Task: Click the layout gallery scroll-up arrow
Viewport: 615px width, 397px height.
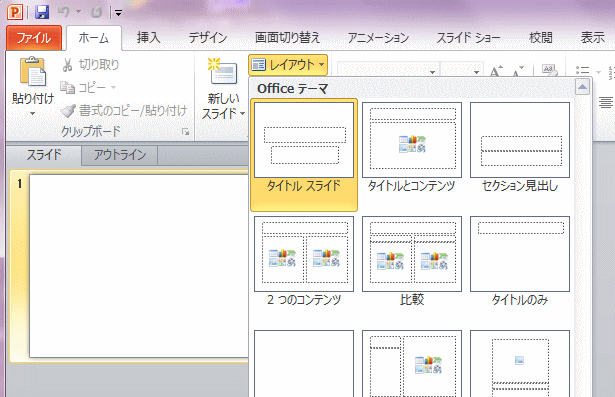Action: coord(582,87)
